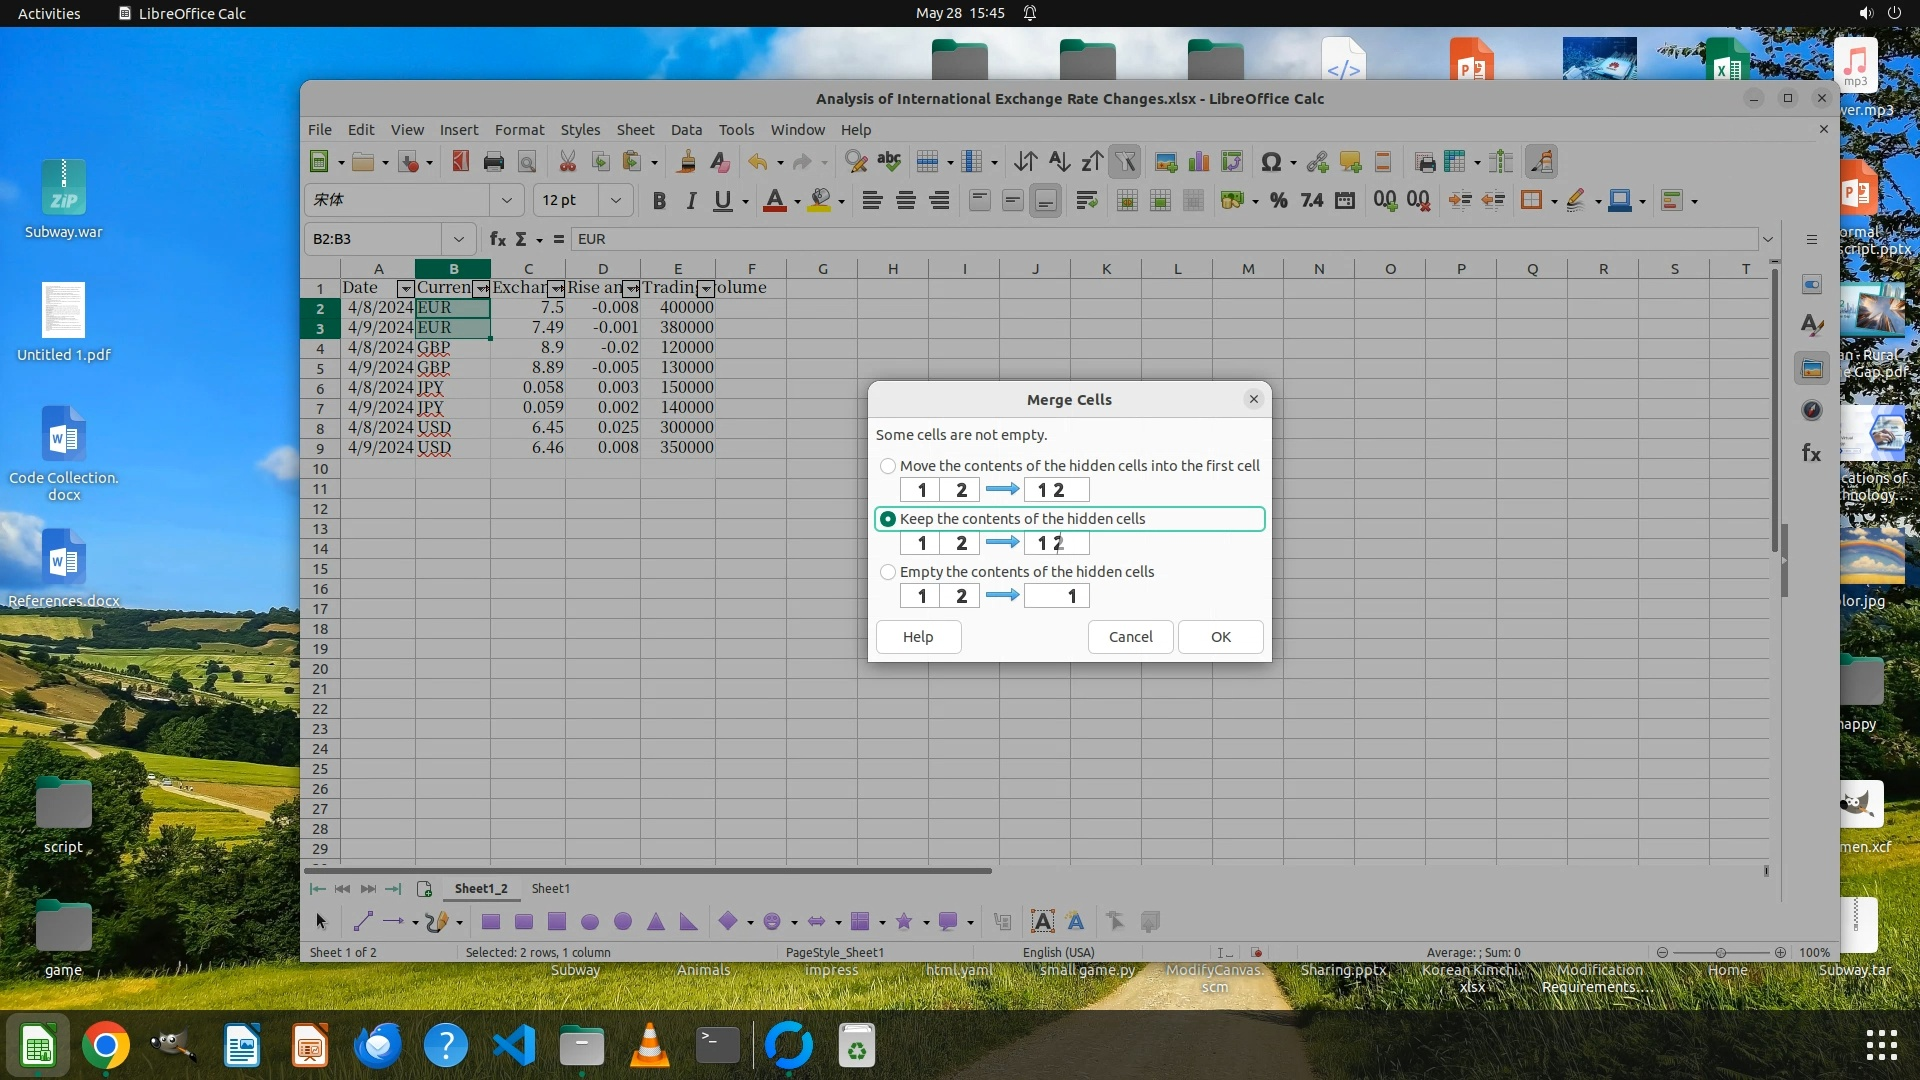
Task: Click the Bold formatting icon
Action: tap(658, 201)
